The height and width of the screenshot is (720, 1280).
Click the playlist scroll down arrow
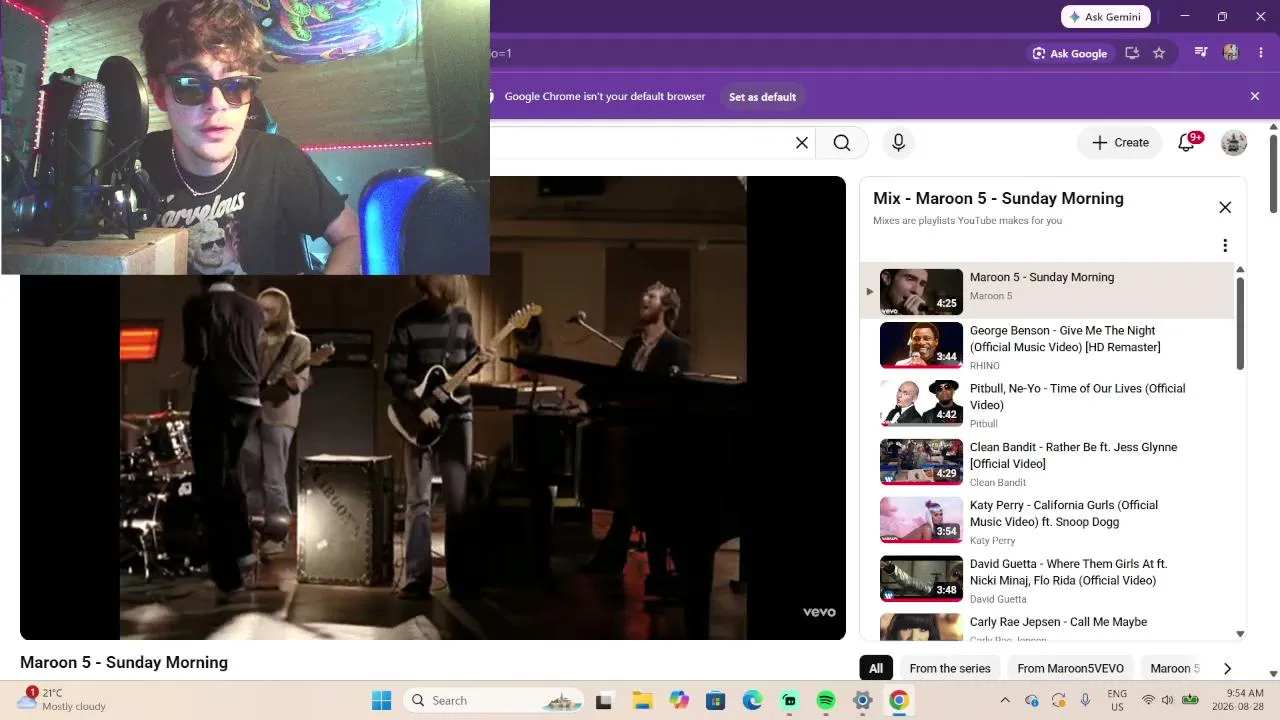coord(1240,634)
